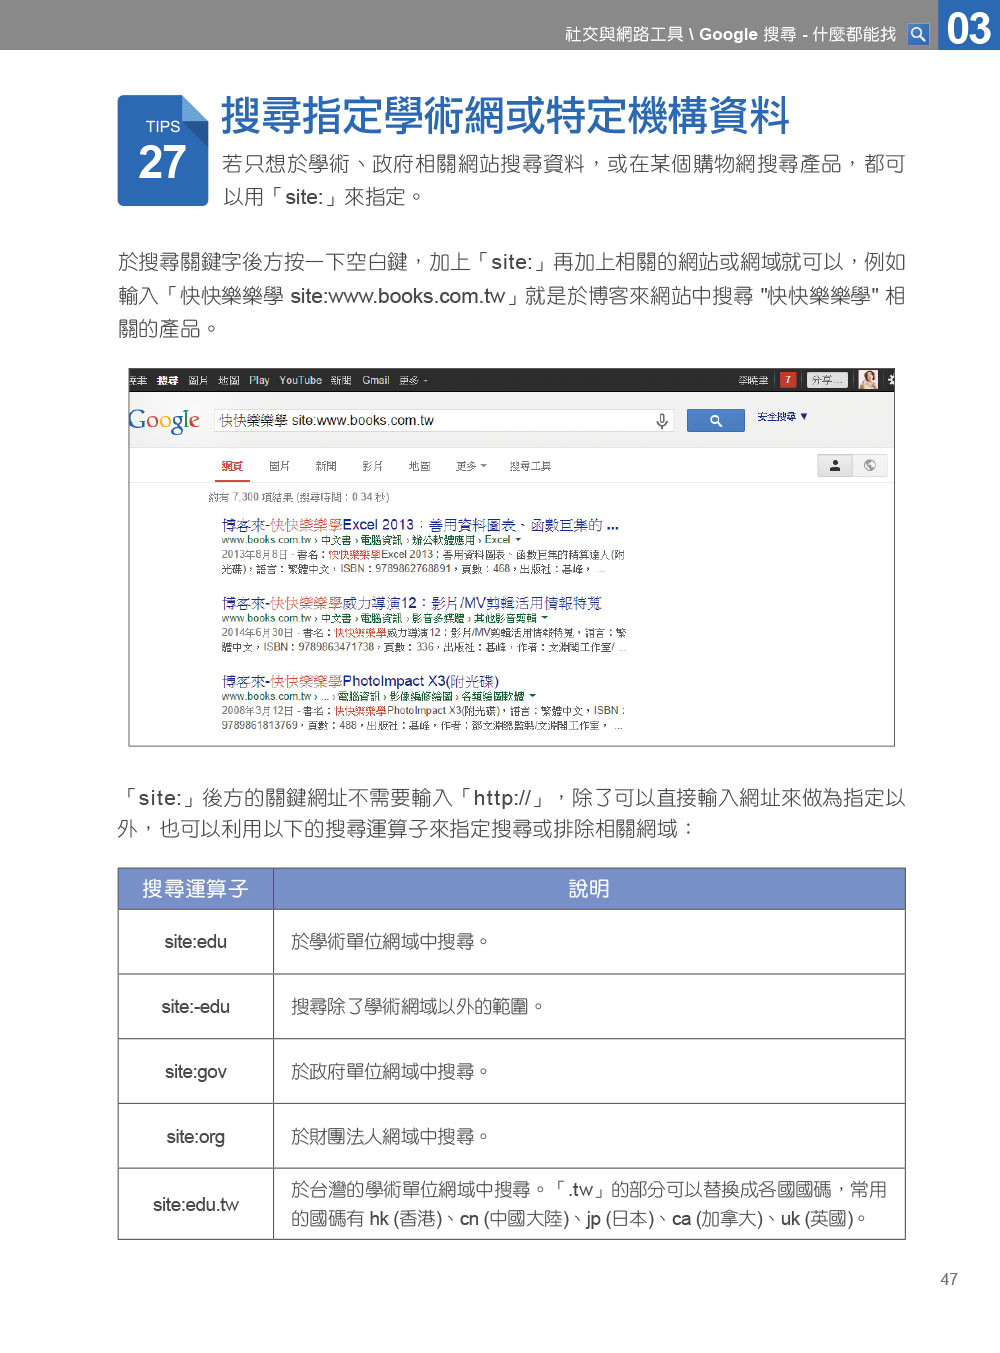The image size is (1000, 1353).
Task: Click the site:edu.tw table cell
Action: [x=196, y=1204]
